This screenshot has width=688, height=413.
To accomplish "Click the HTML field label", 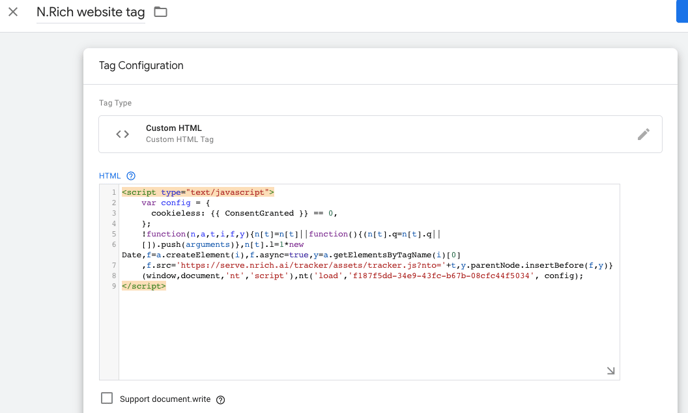I will click(x=109, y=176).
